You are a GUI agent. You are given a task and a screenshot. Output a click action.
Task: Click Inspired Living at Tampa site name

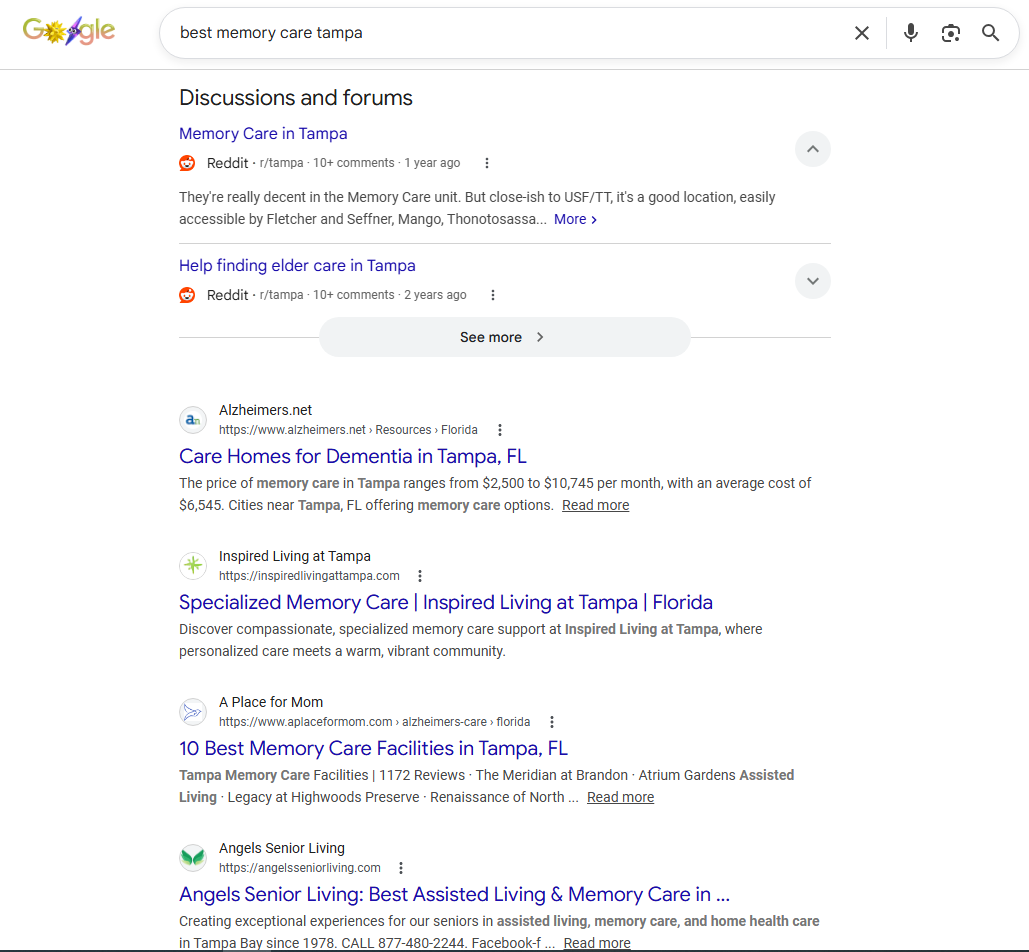click(x=295, y=556)
